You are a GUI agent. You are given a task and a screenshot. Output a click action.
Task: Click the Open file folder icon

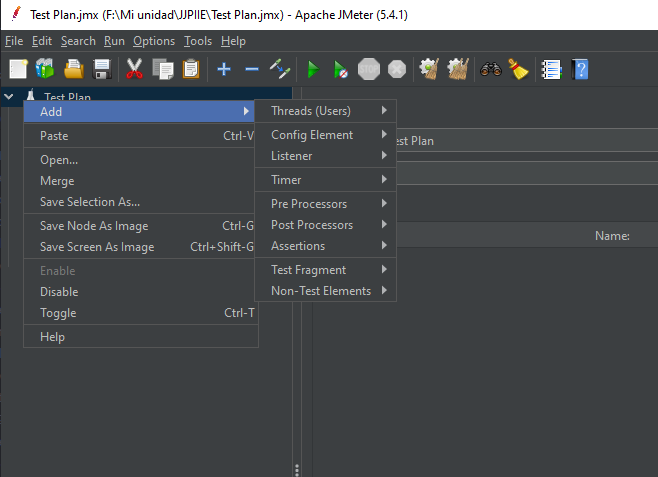click(x=73, y=69)
